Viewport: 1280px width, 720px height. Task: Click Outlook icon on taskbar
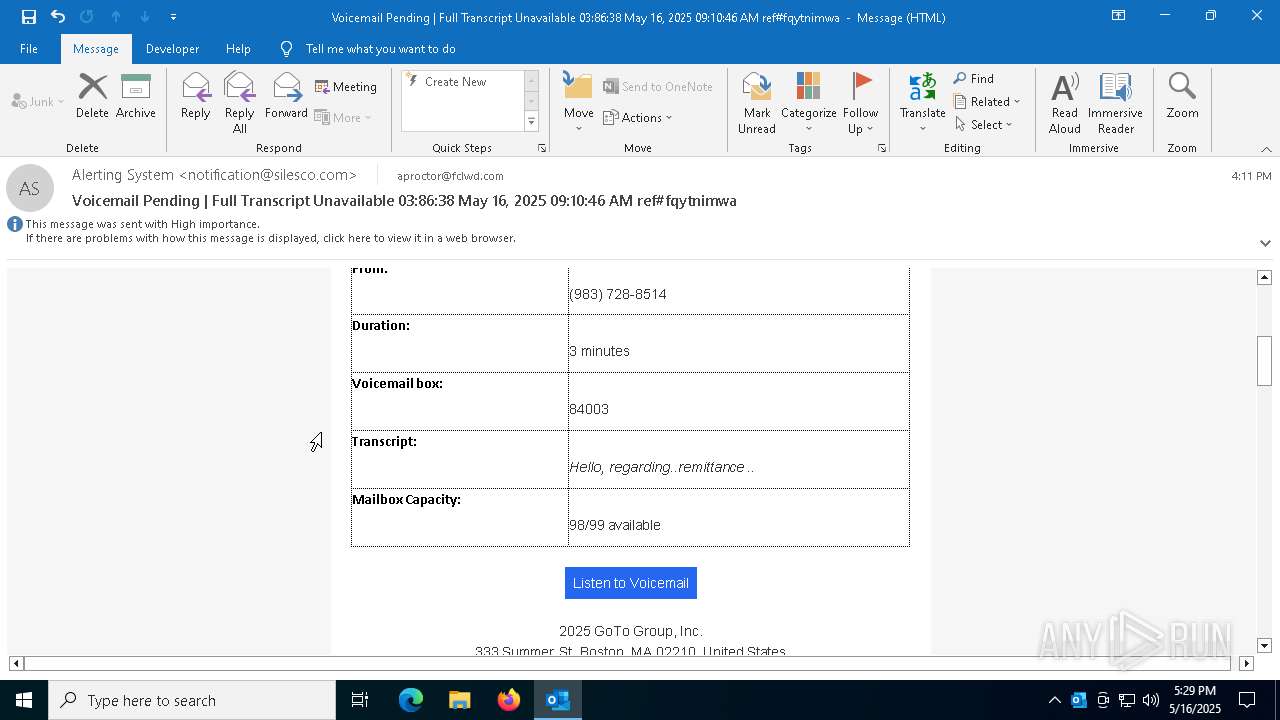click(x=558, y=700)
